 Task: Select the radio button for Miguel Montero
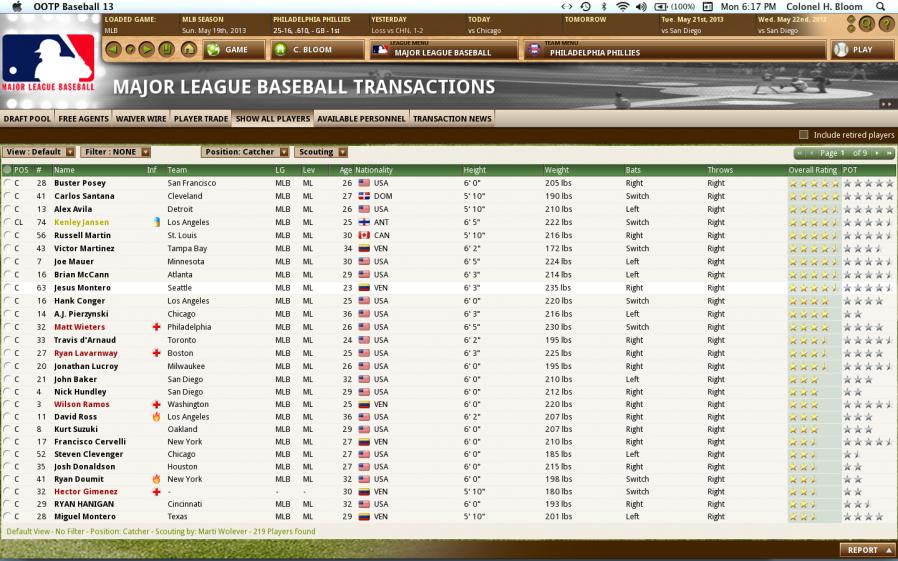7,516
